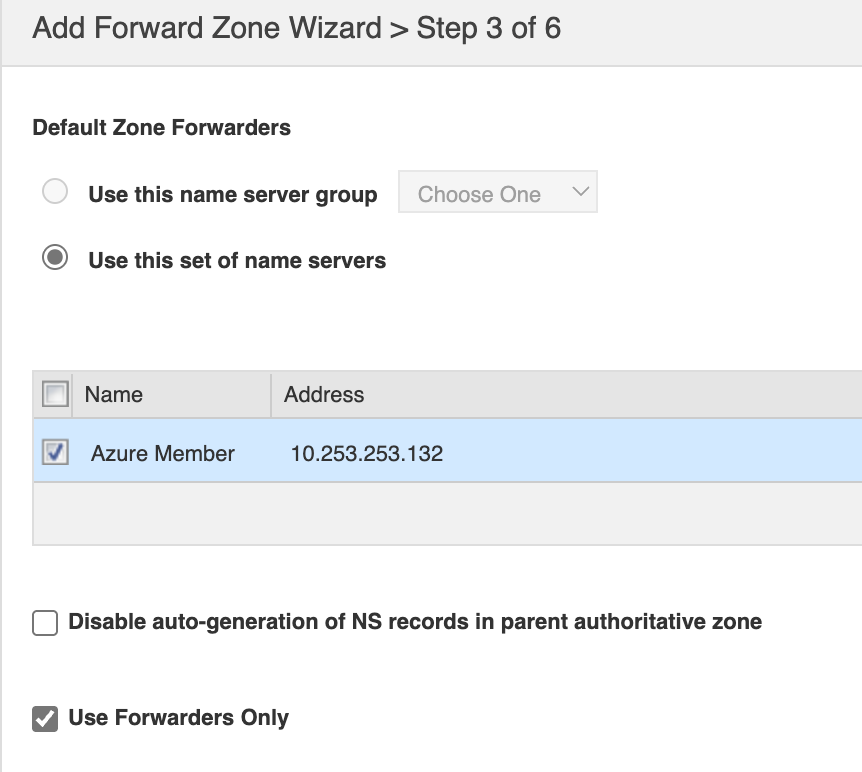Click the divider between Name and Address columns
The width and height of the screenshot is (862, 772).
271,394
